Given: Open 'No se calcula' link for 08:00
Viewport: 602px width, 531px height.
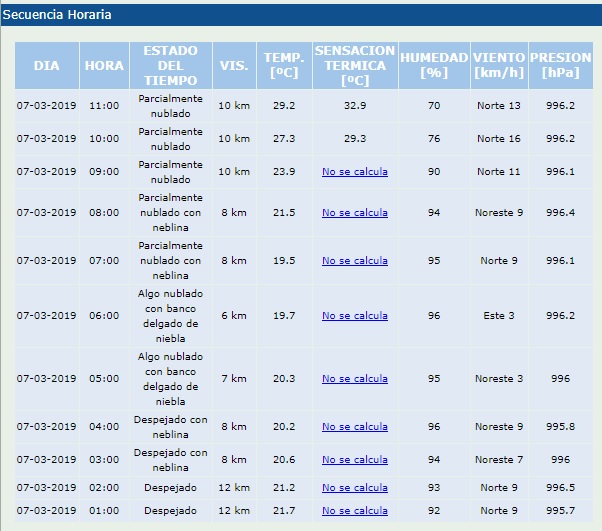Looking at the screenshot, I should click(x=355, y=213).
